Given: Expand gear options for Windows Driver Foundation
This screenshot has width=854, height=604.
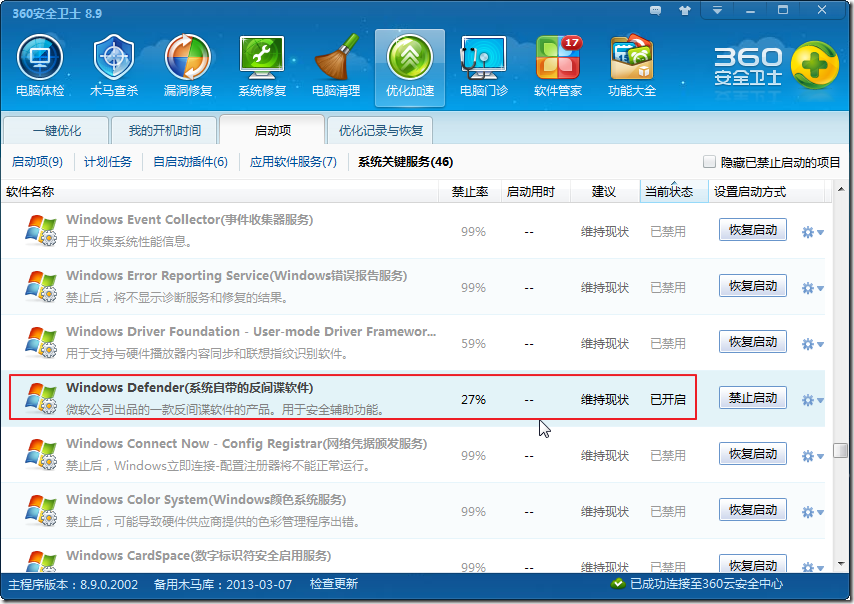Looking at the screenshot, I should (x=813, y=344).
